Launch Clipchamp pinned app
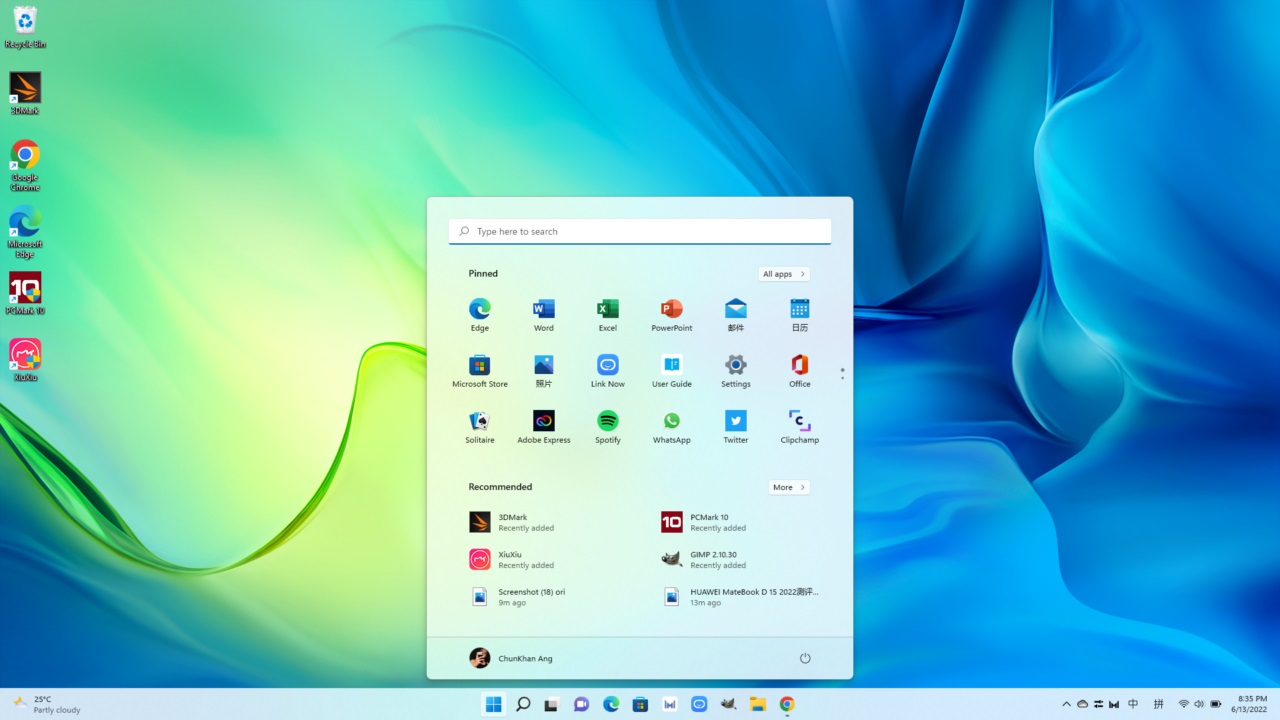The height and width of the screenshot is (720, 1280). click(800, 426)
